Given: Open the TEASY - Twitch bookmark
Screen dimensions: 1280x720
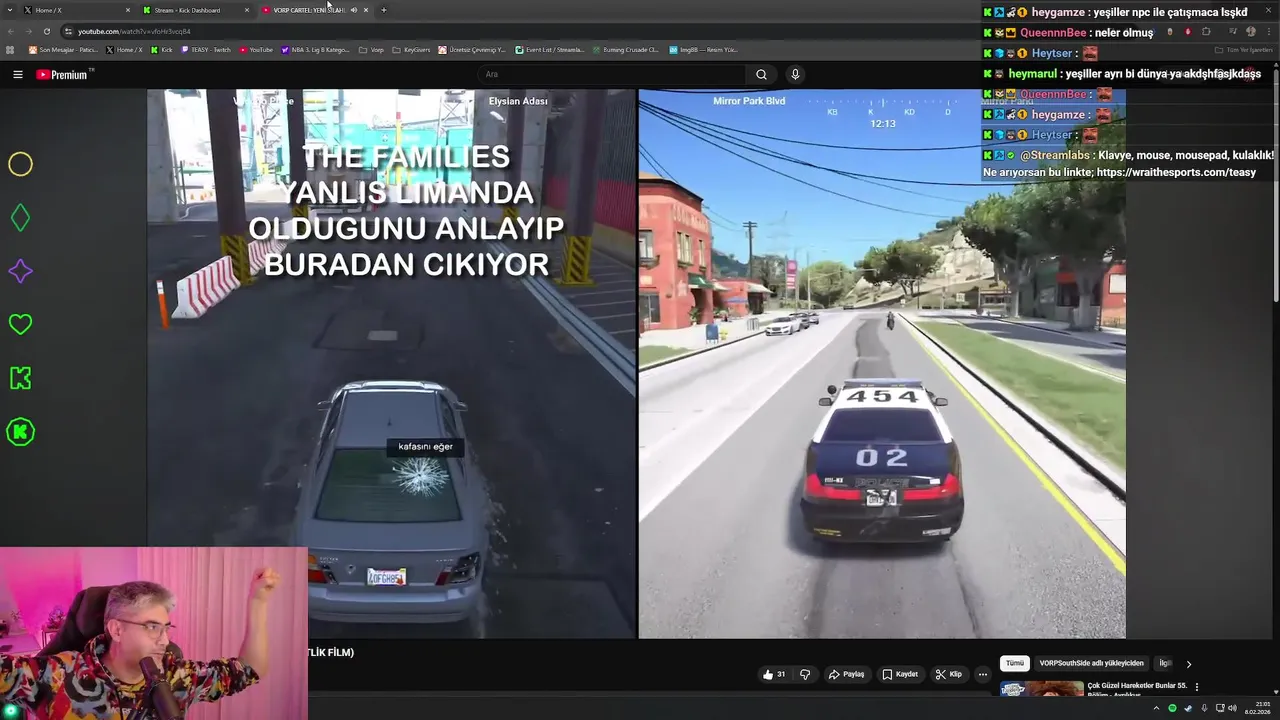Looking at the screenshot, I should tap(206, 49).
